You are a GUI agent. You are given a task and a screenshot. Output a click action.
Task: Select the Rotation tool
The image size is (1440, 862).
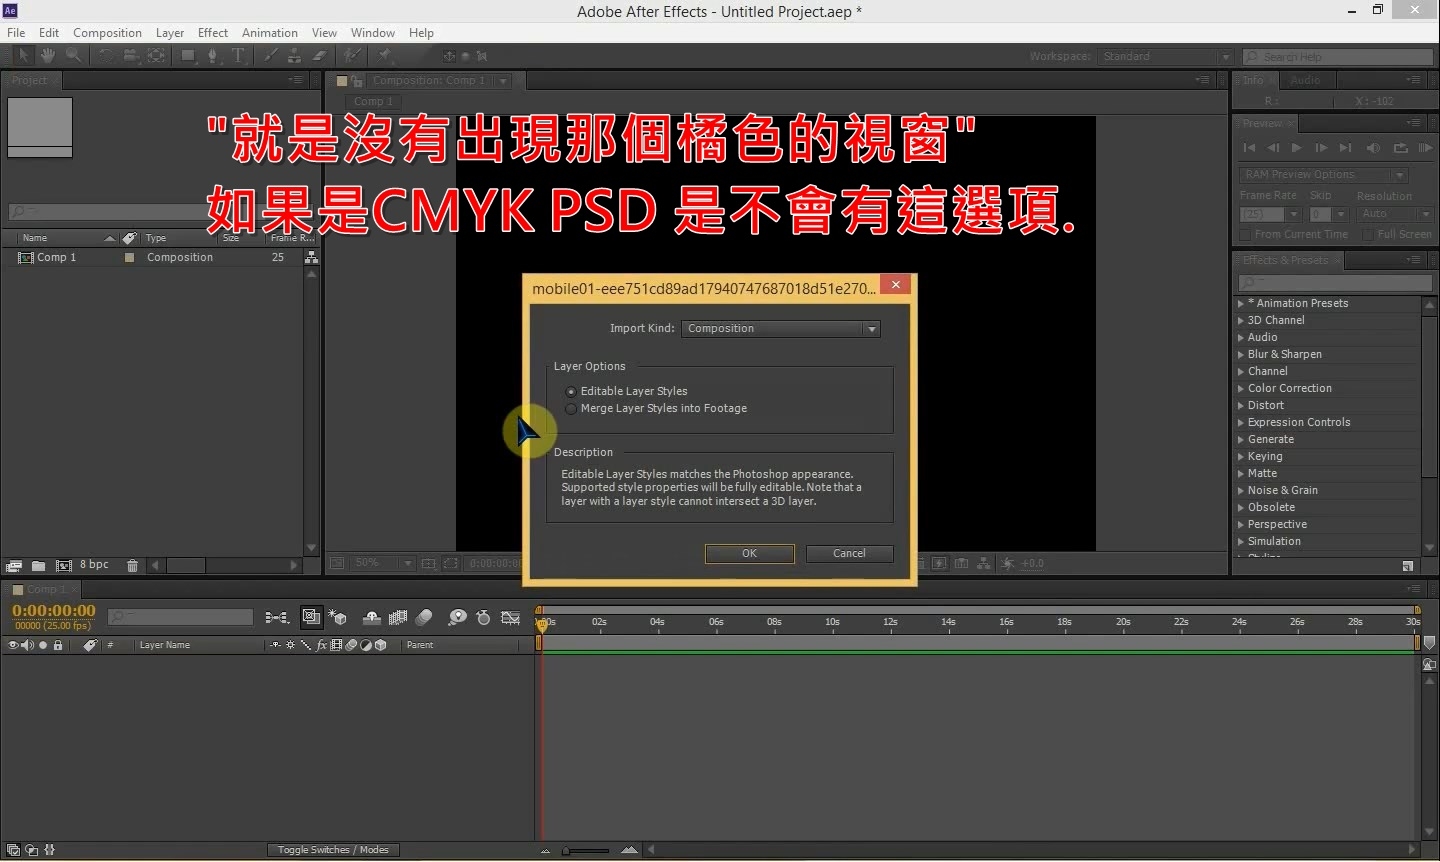pyautogui.click(x=106, y=56)
